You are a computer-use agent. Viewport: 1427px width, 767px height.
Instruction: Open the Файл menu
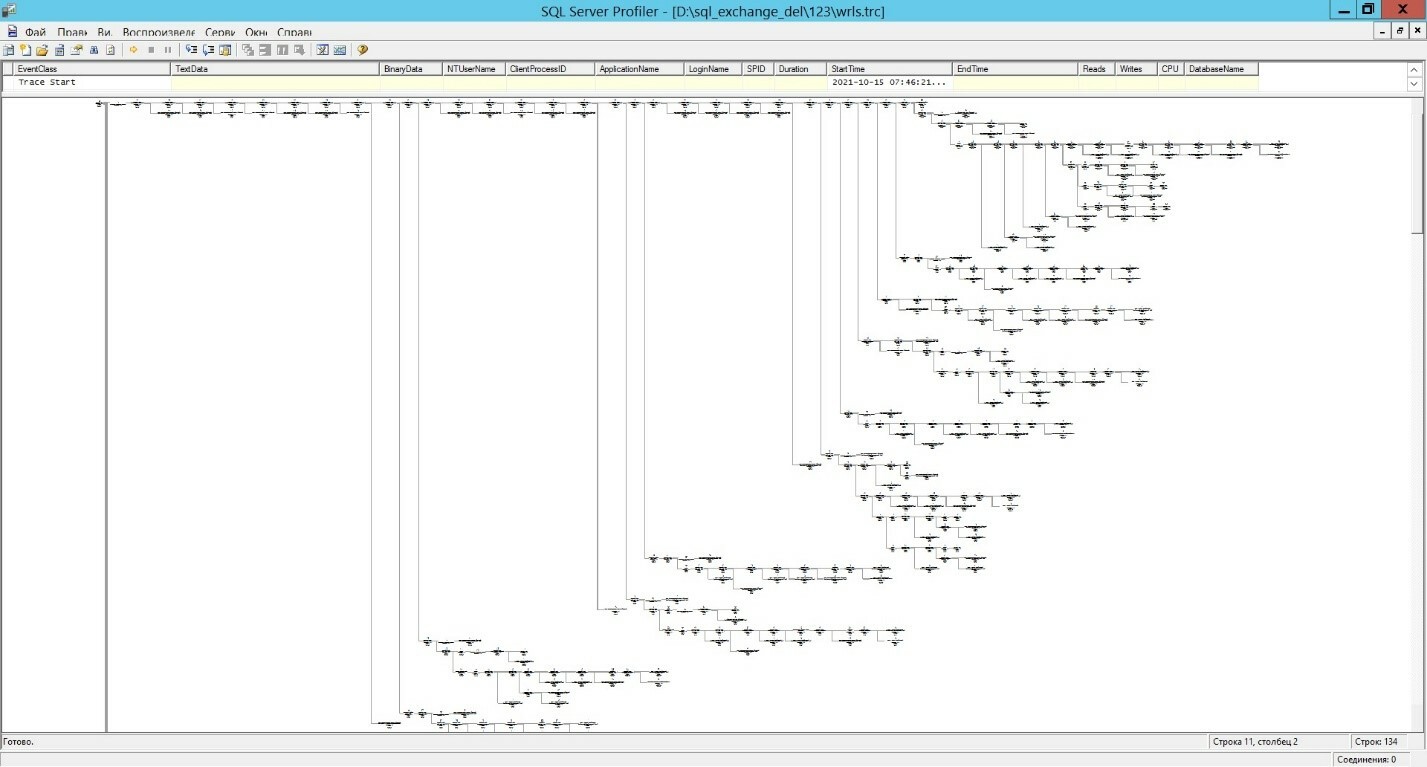[x=36, y=32]
